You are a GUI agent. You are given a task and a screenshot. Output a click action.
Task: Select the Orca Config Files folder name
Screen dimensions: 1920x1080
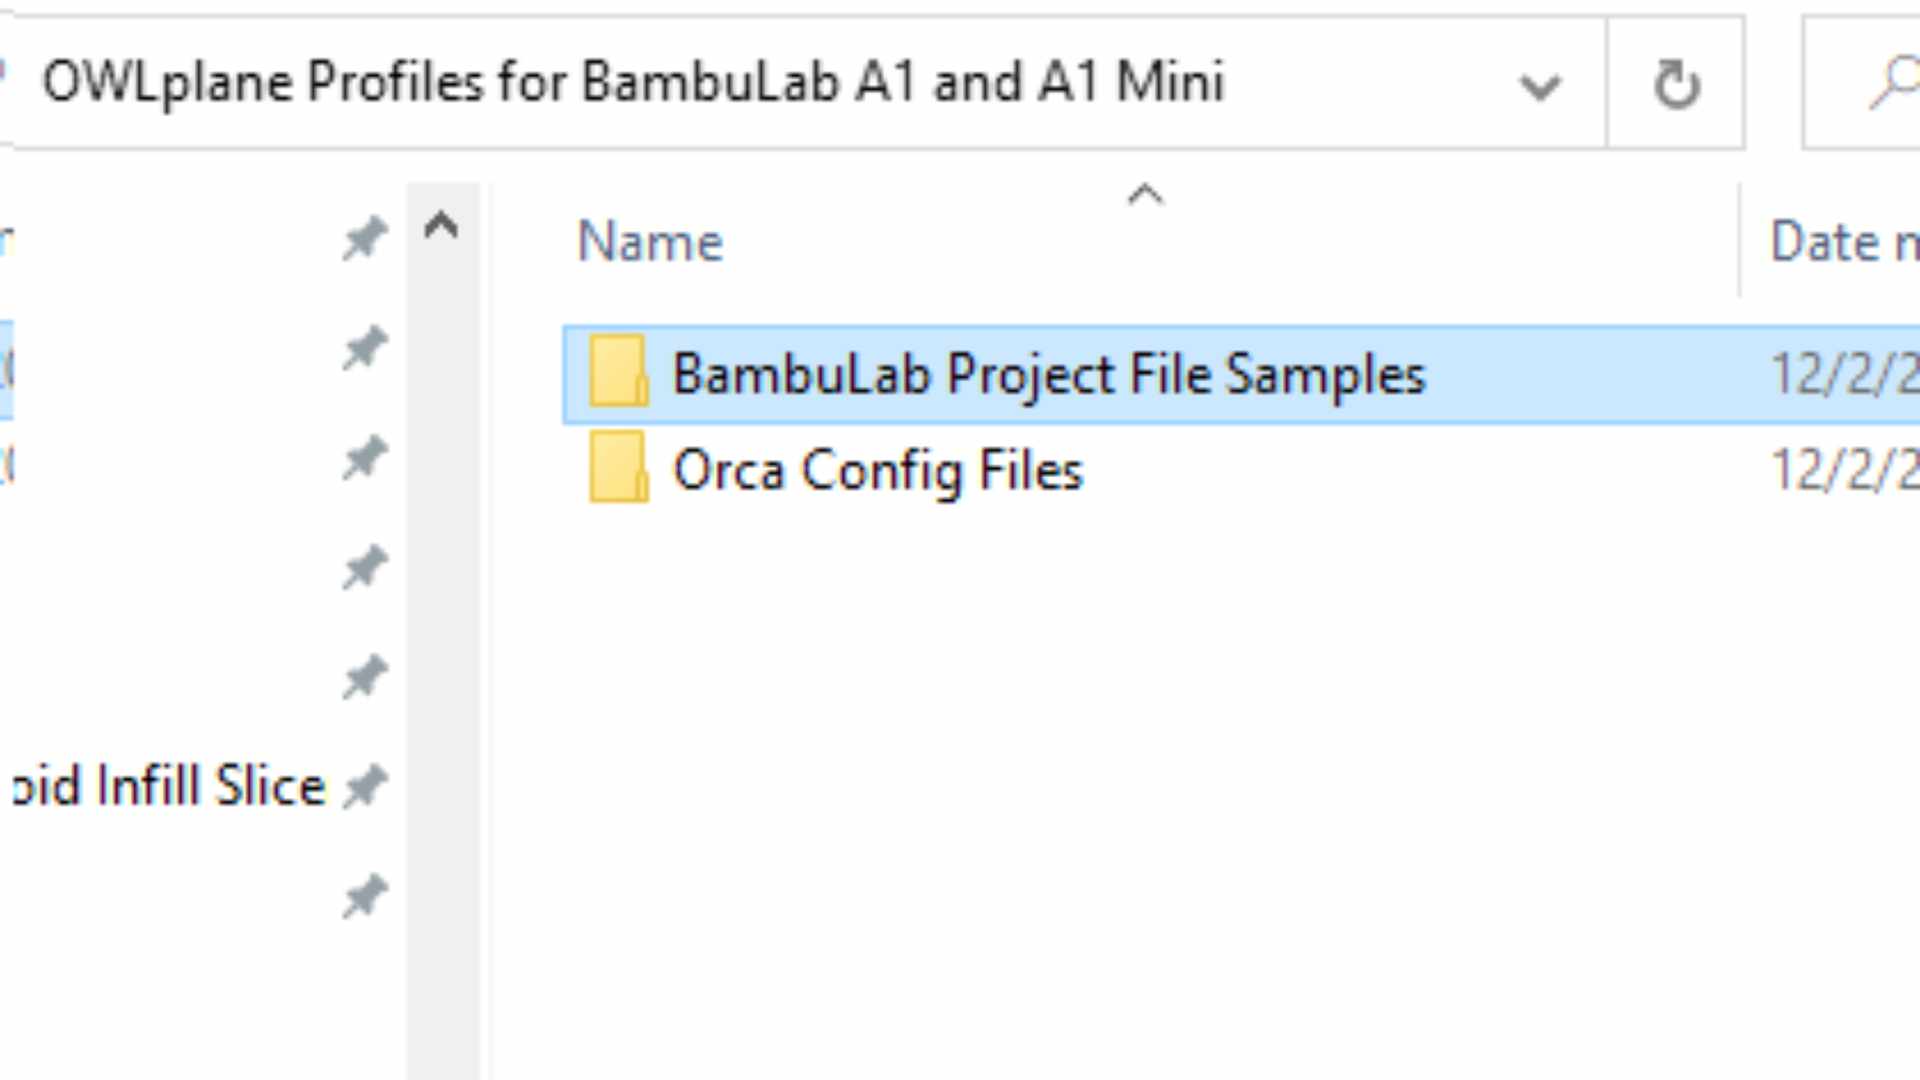(x=878, y=469)
